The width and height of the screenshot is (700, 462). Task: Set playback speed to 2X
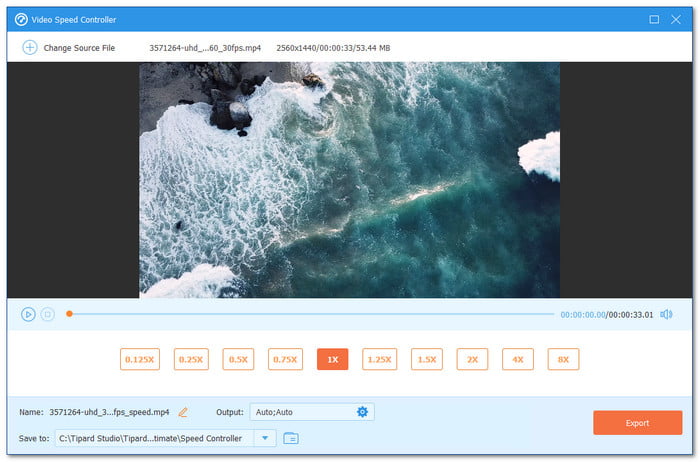point(471,360)
